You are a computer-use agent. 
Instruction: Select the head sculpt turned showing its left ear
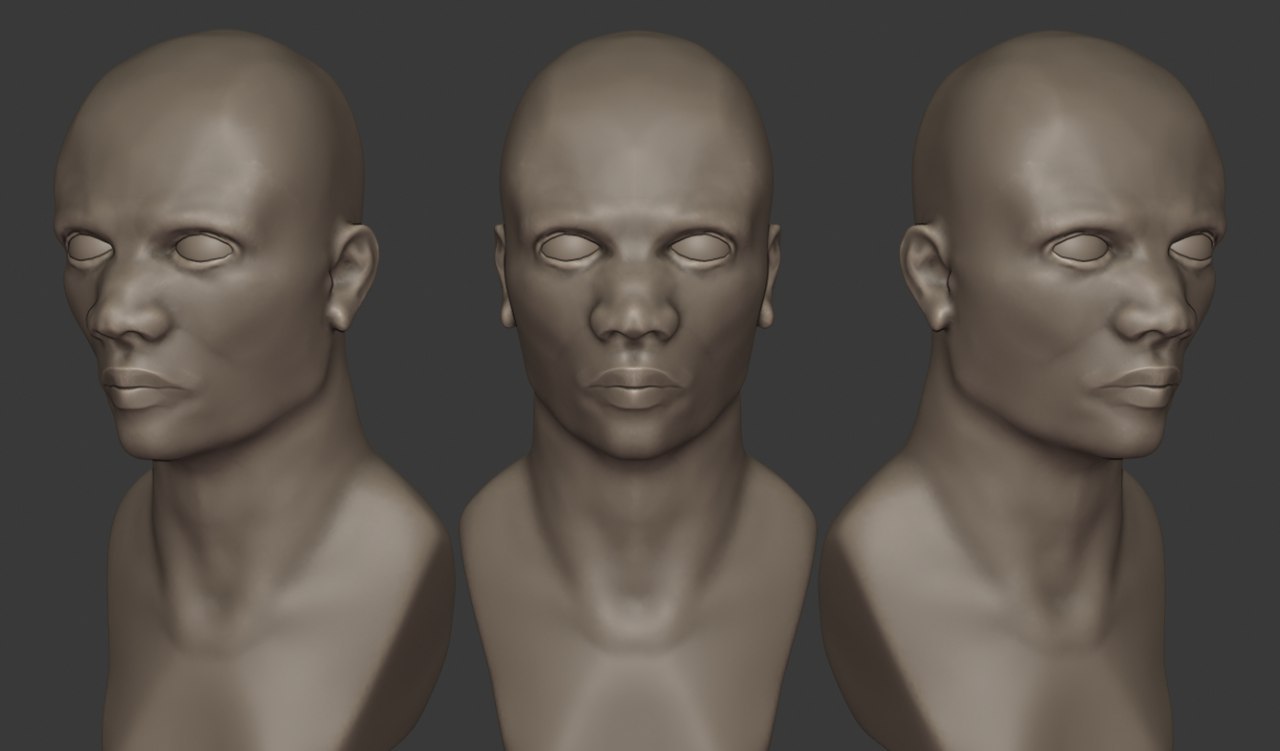[x=255, y=390]
